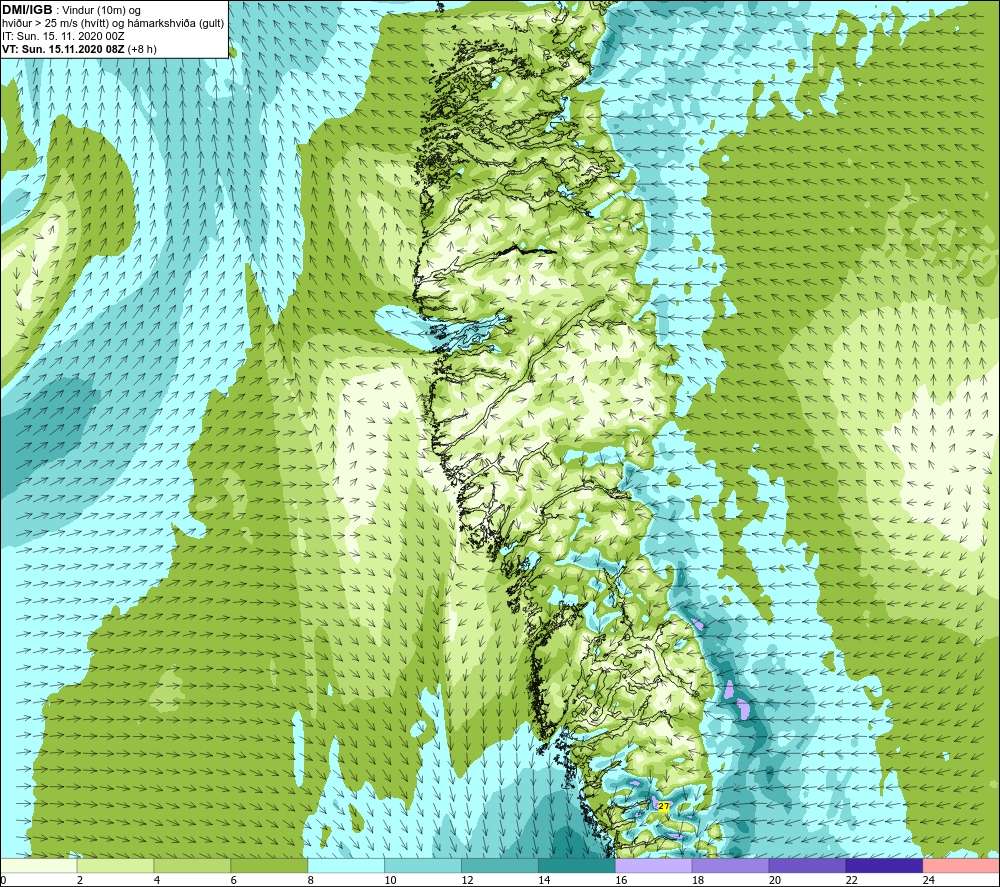Pick the cyan 10–12 legend swatch
Image resolution: width=1000 pixels, height=887 pixels.
(x=423, y=866)
